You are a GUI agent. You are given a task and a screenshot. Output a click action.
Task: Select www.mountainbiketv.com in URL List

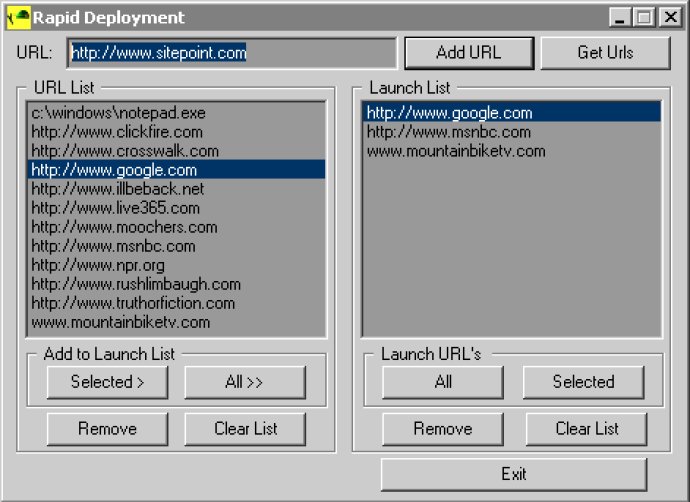[x=176, y=322]
